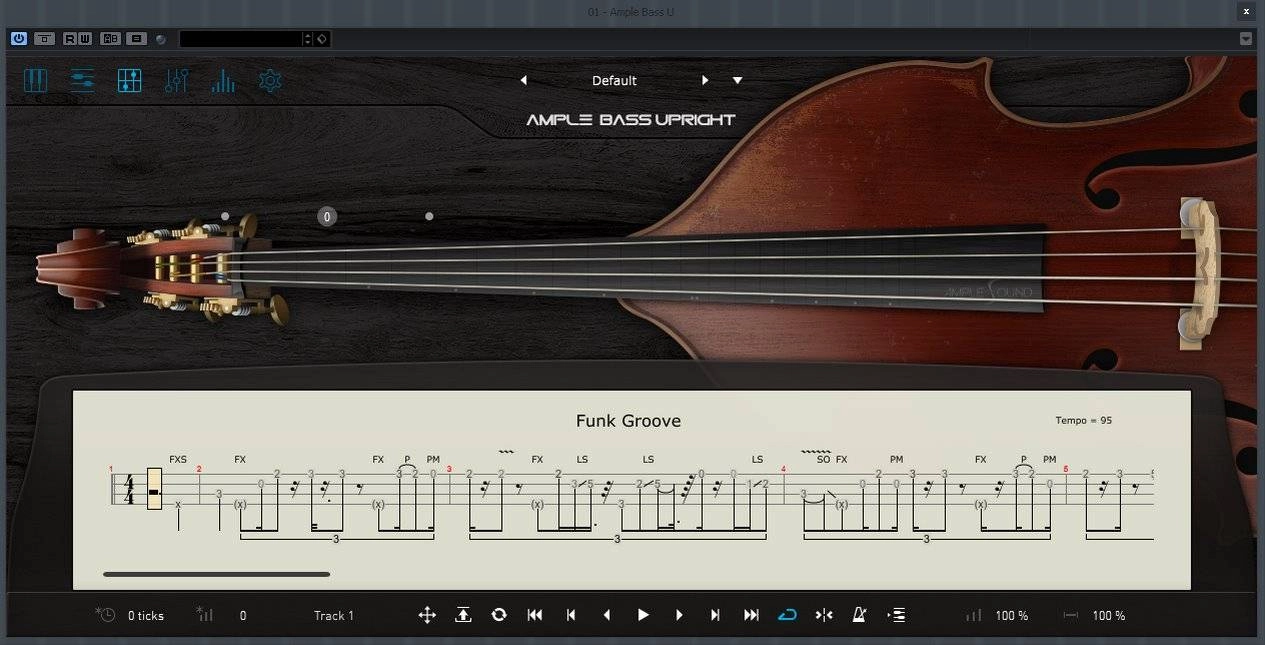The image size is (1265, 645).
Task: Click the red bar number 4 marker
Action: coord(783,469)
